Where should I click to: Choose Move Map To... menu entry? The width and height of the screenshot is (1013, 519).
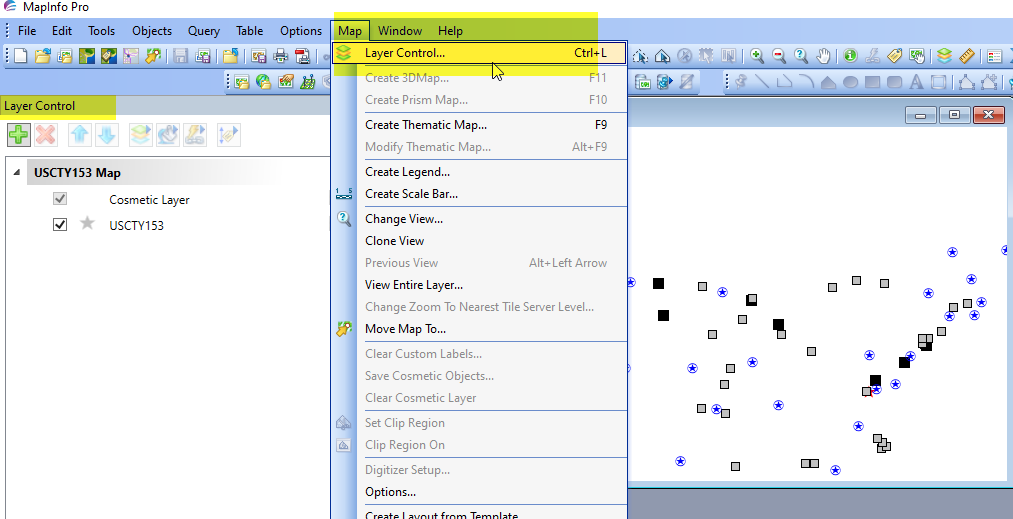(x=479, y=329)
